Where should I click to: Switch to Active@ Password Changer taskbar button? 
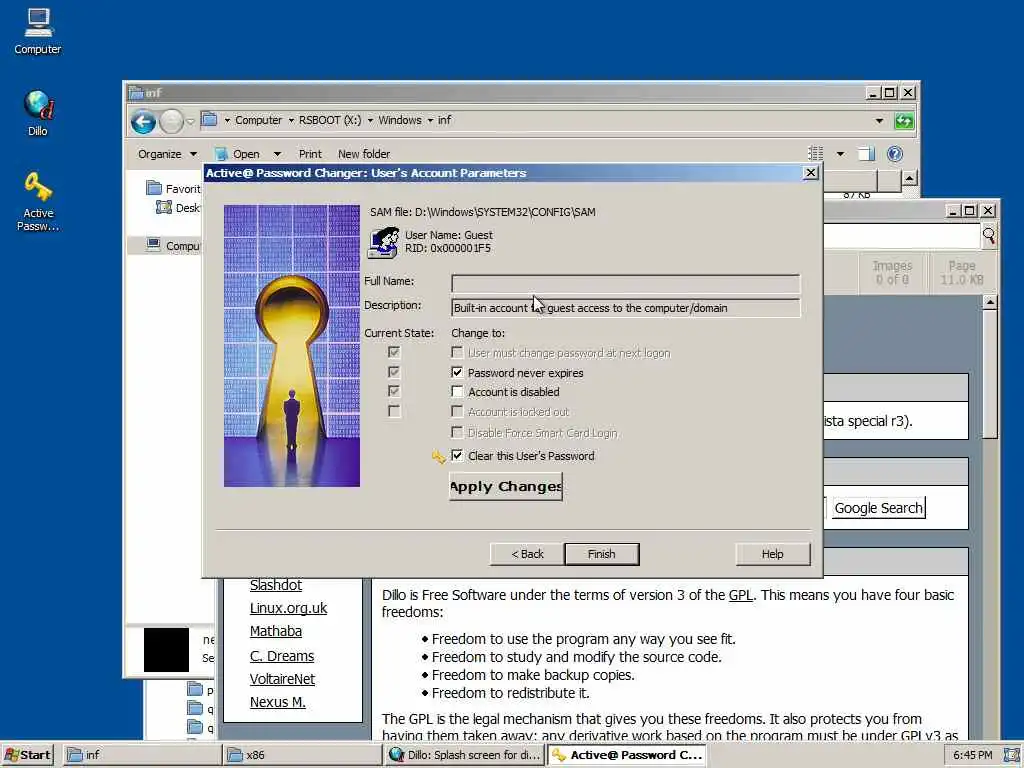pos(626,755)
